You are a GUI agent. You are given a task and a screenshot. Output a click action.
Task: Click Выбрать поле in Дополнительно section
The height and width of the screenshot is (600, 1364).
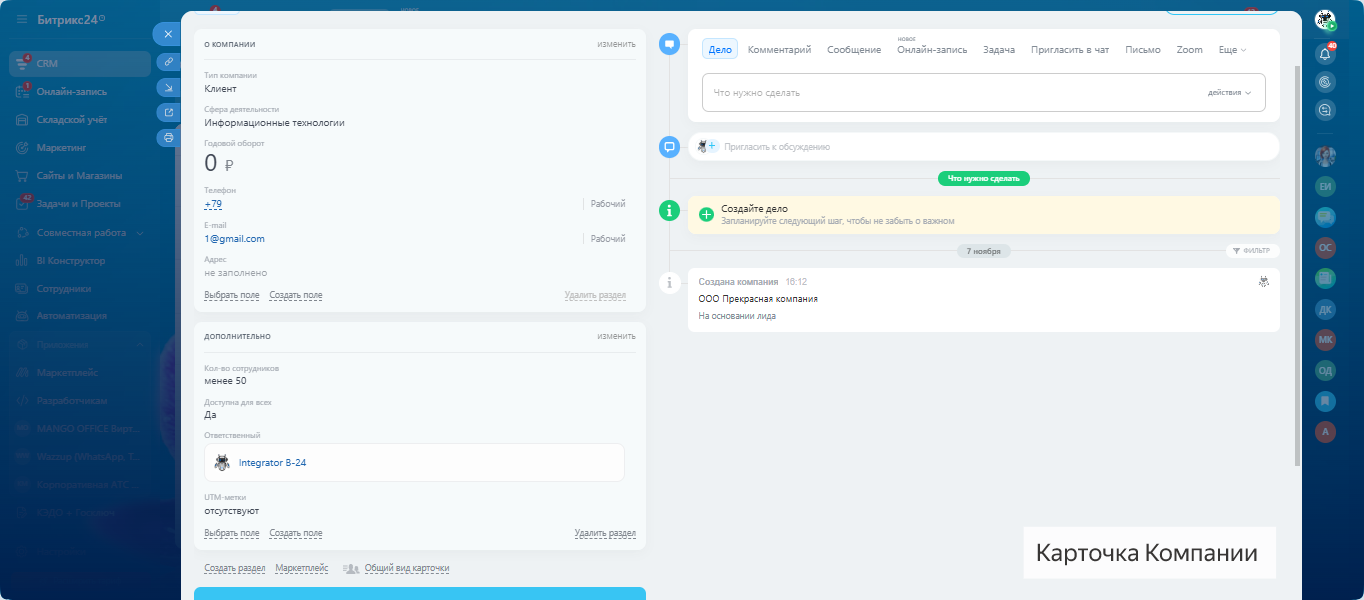[x=232, y=534]
